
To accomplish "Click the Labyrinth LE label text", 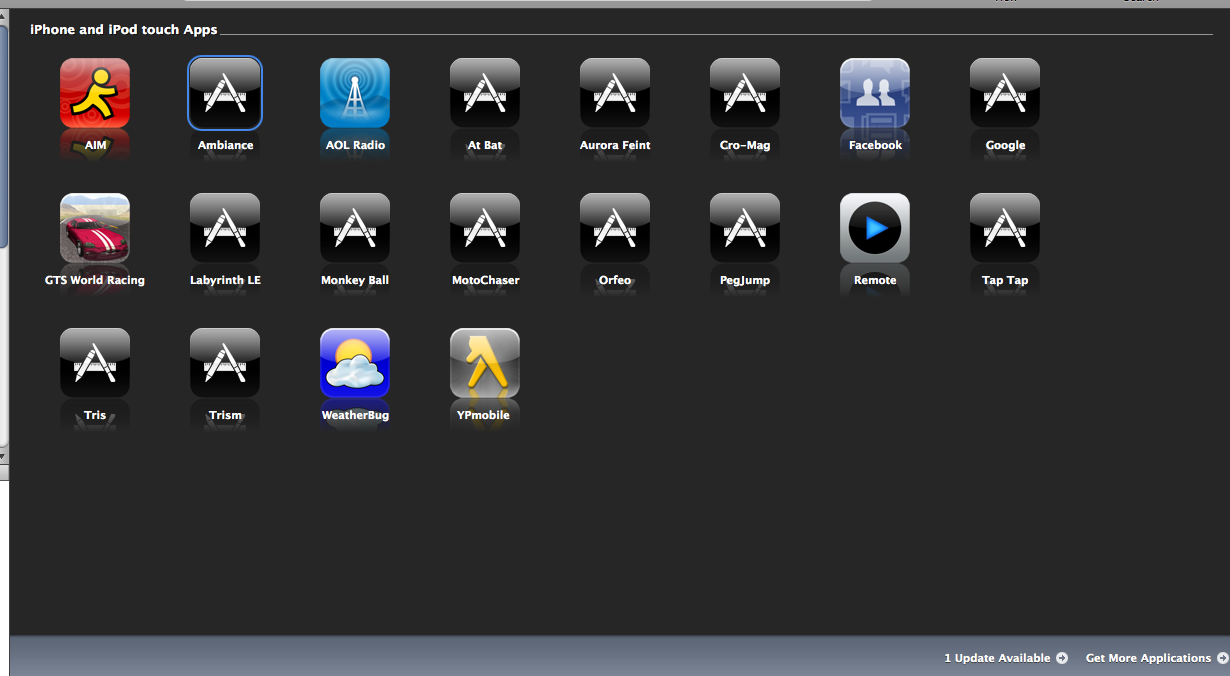I will (225, 280).
